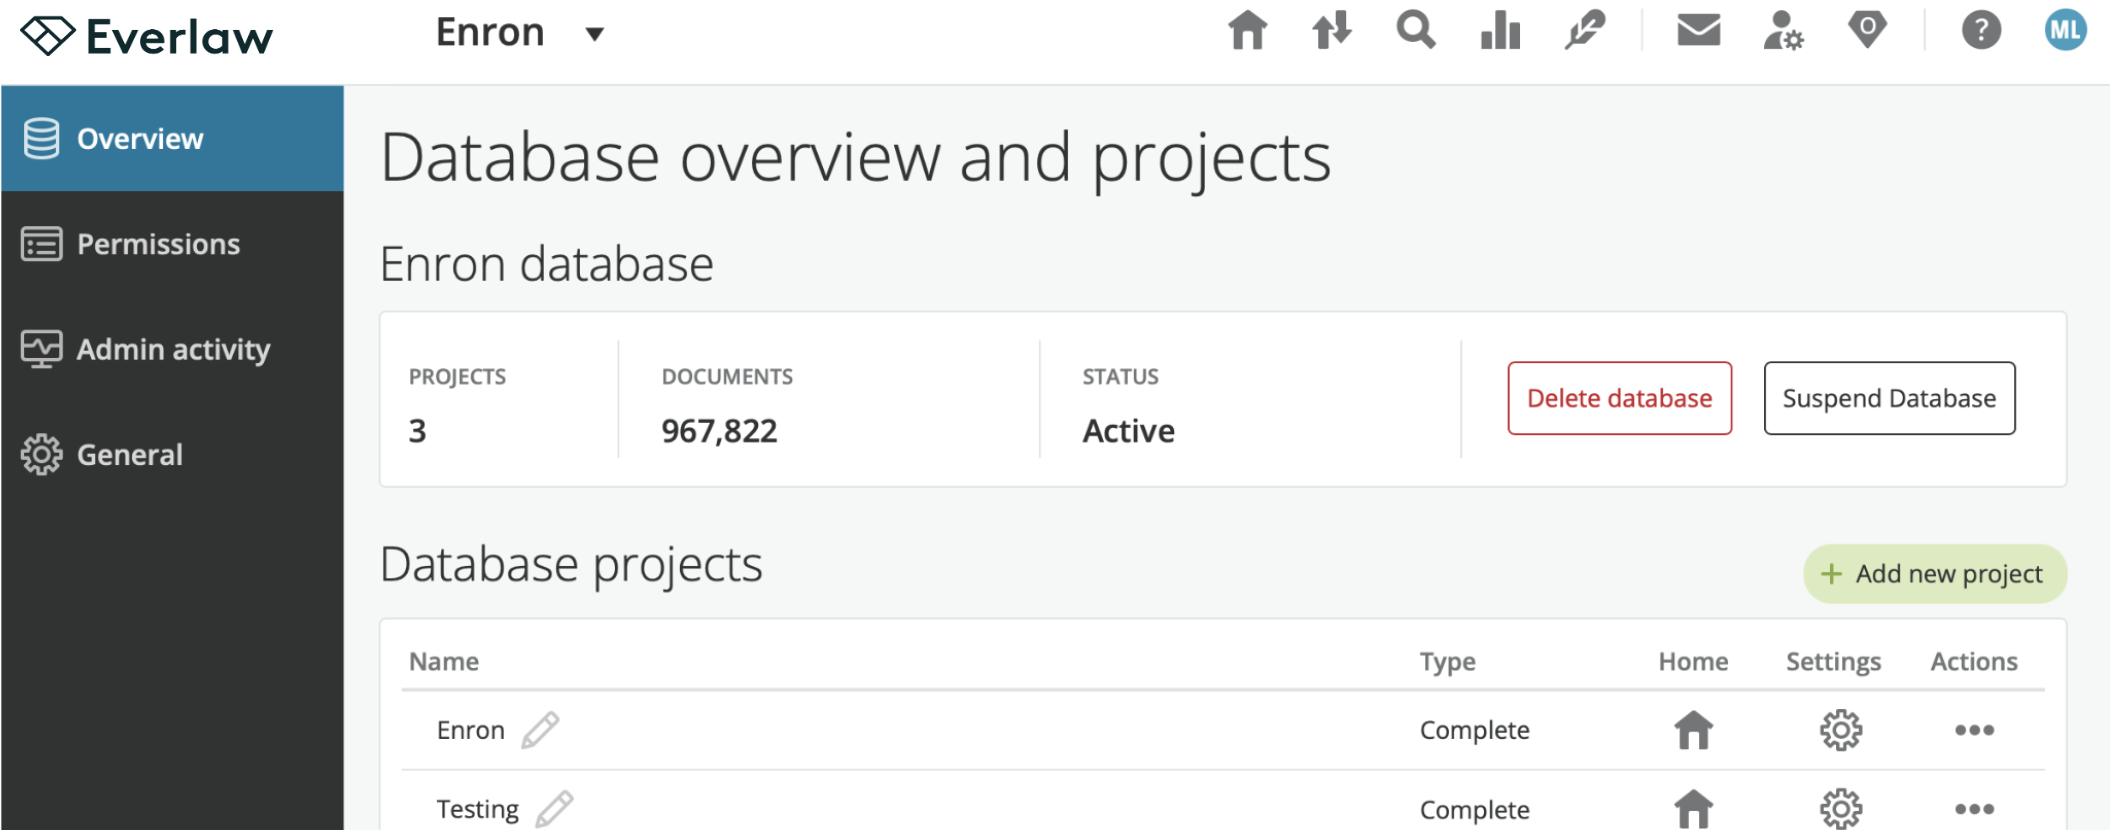Screen dimensions: 2116x830
Task: Switch to the Admin activity tab
Action: (172, 349)
